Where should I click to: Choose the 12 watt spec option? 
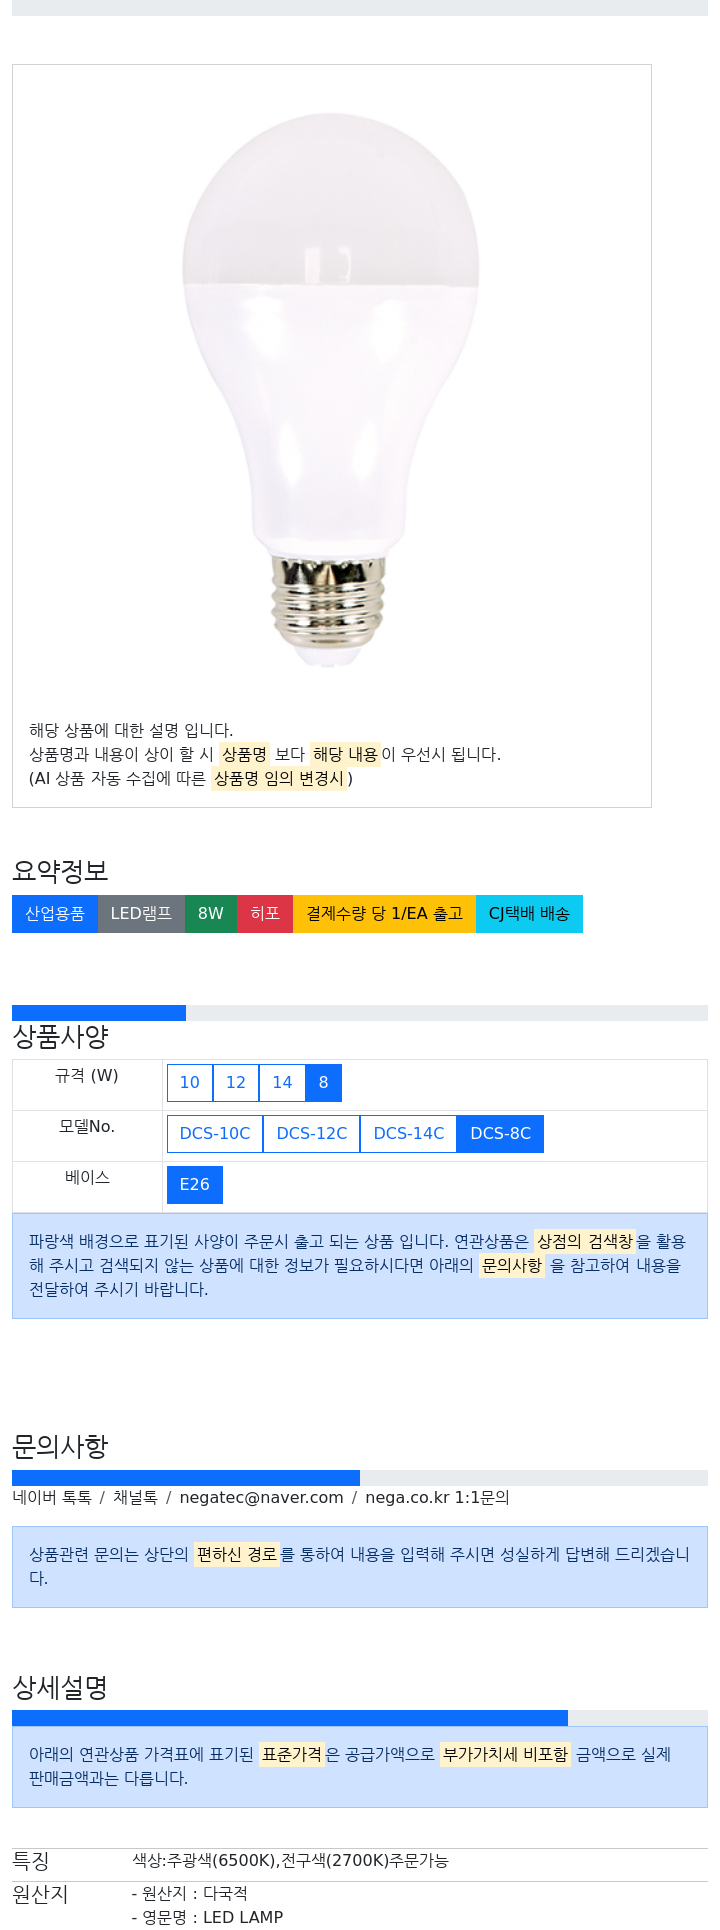pyautogui.click(x=236, y=1083)
